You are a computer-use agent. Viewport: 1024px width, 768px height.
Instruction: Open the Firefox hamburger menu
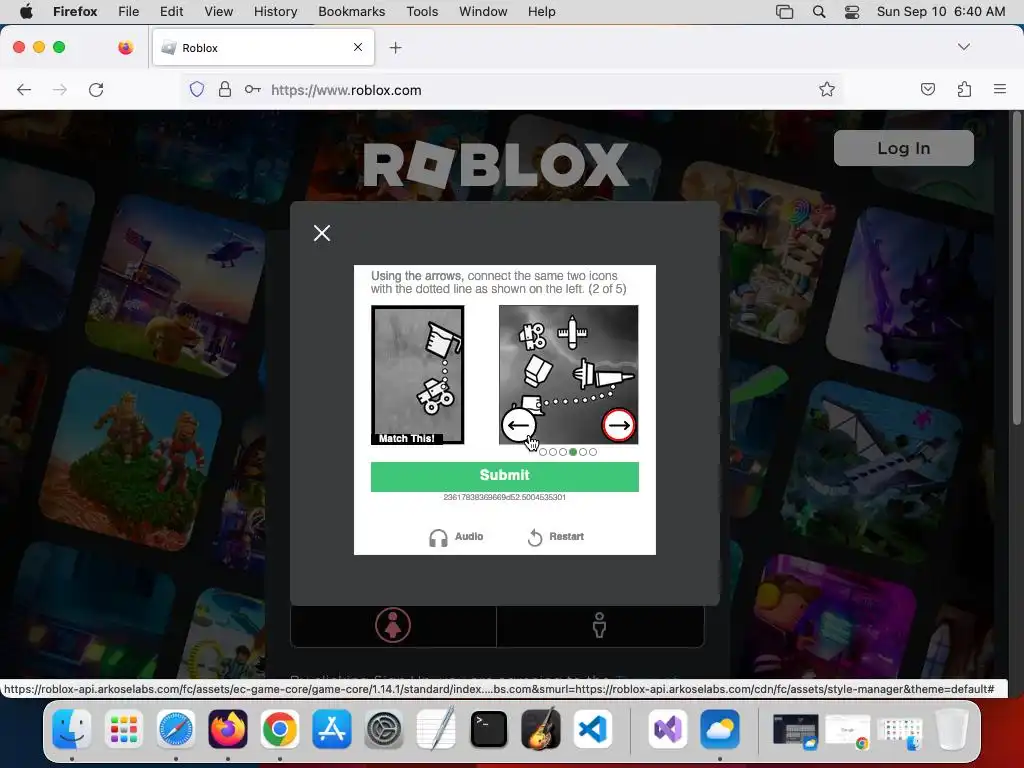coord(1000,89)
